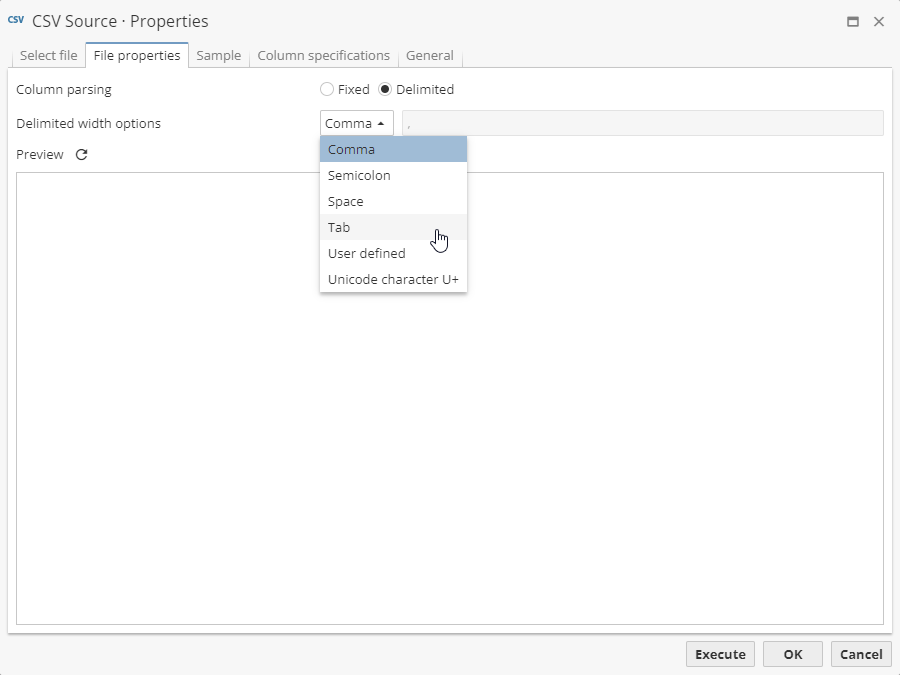
Task: Maximize the Properties dialog window
Action: (x=853, y=22)
